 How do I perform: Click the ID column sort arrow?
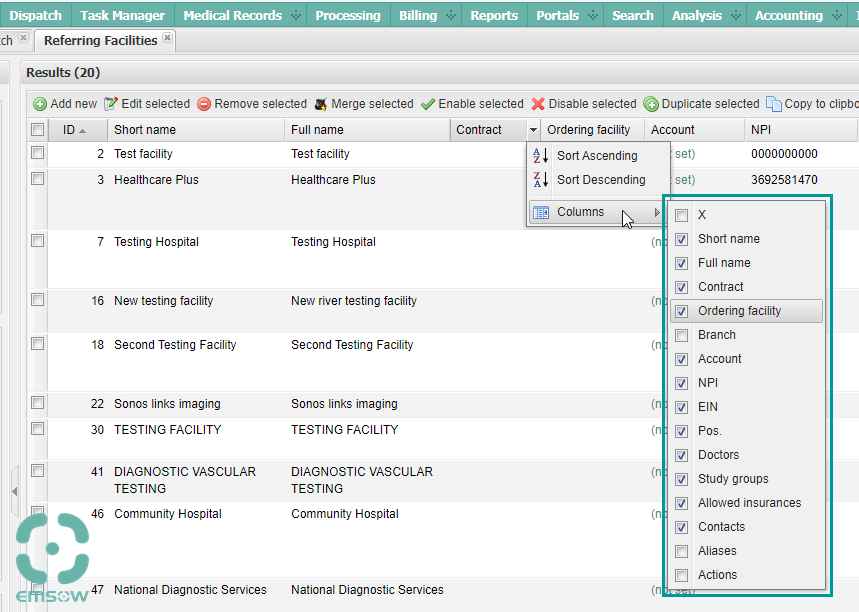click(x=83, y=130)
